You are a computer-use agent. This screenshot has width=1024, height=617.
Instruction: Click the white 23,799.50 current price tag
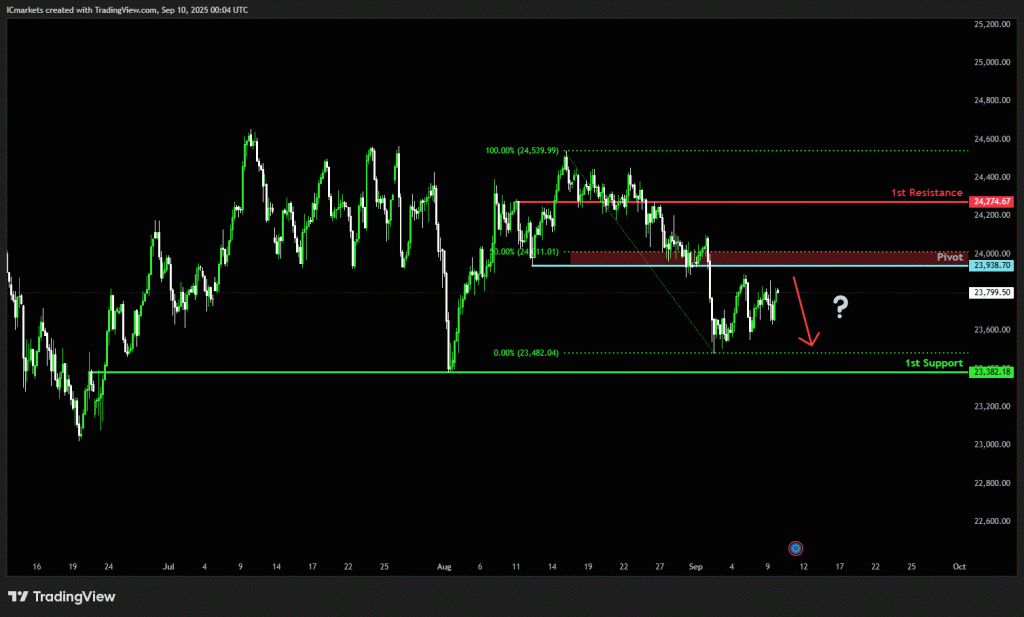pyautogui.click(x=991, y=293)
